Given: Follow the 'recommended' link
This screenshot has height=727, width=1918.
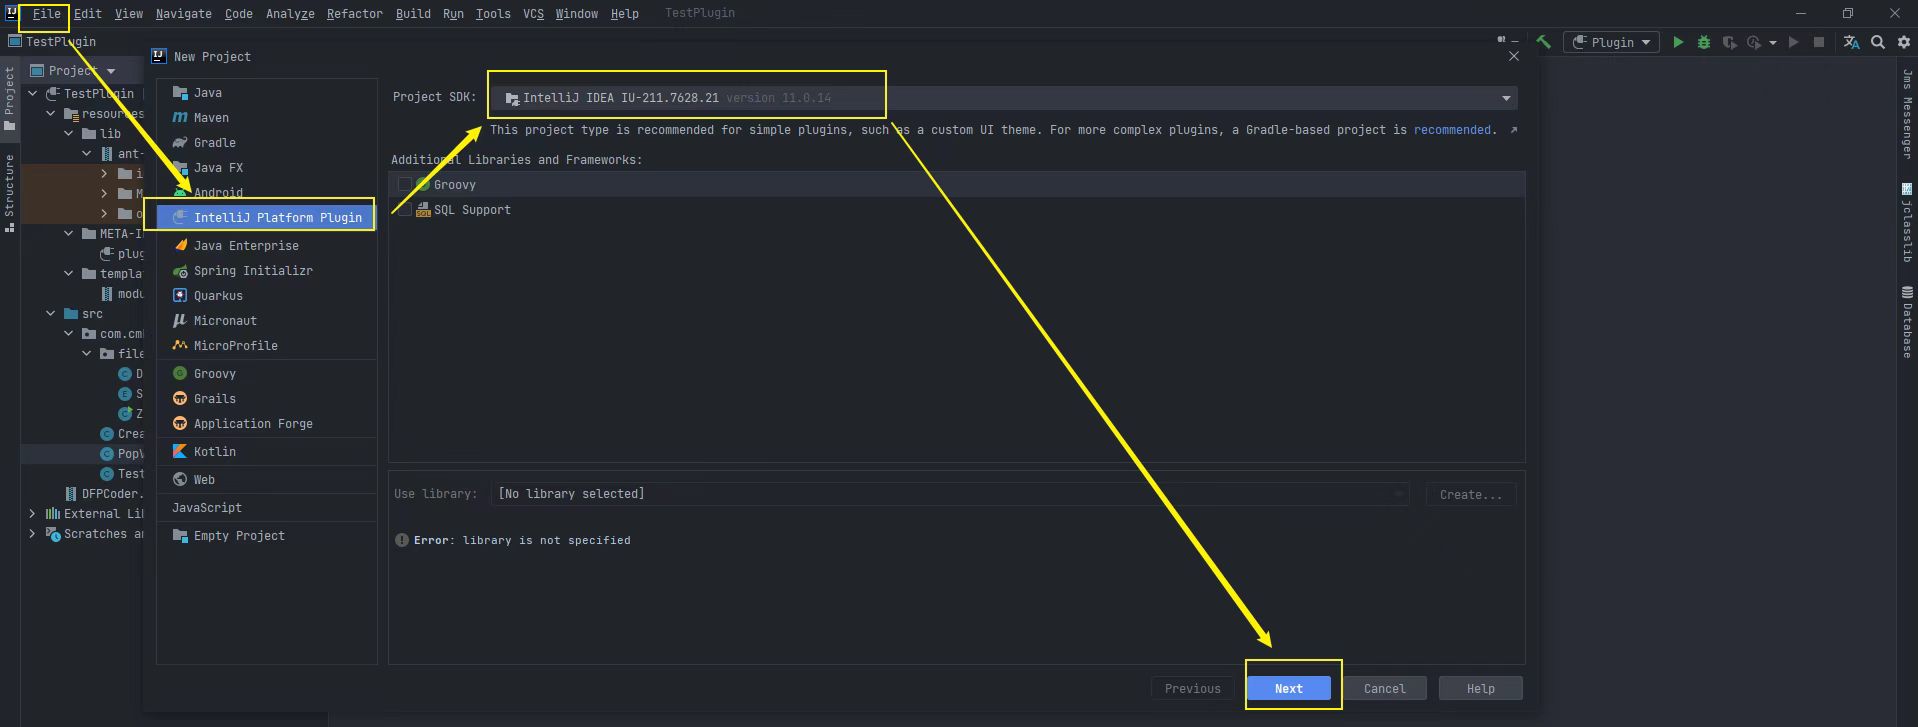Looking at the screenshot, I should click(x=1452, y=130).
